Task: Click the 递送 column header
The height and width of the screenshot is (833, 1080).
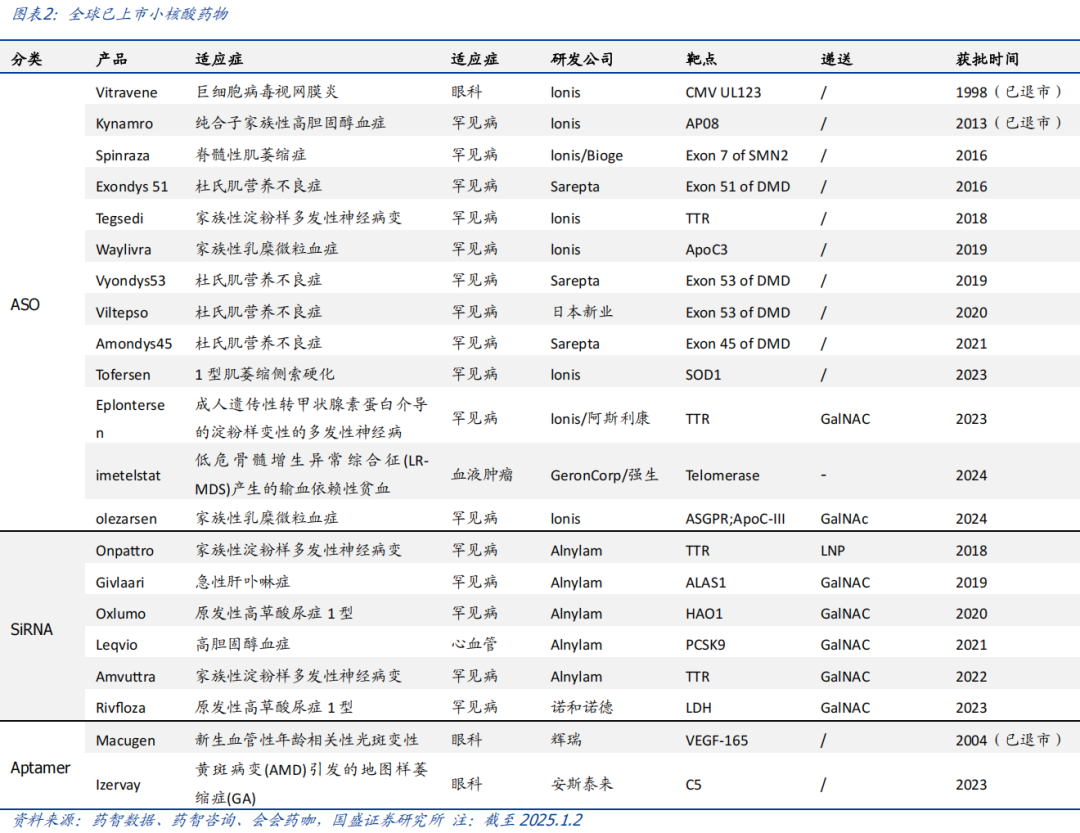Action: point(836,59)
